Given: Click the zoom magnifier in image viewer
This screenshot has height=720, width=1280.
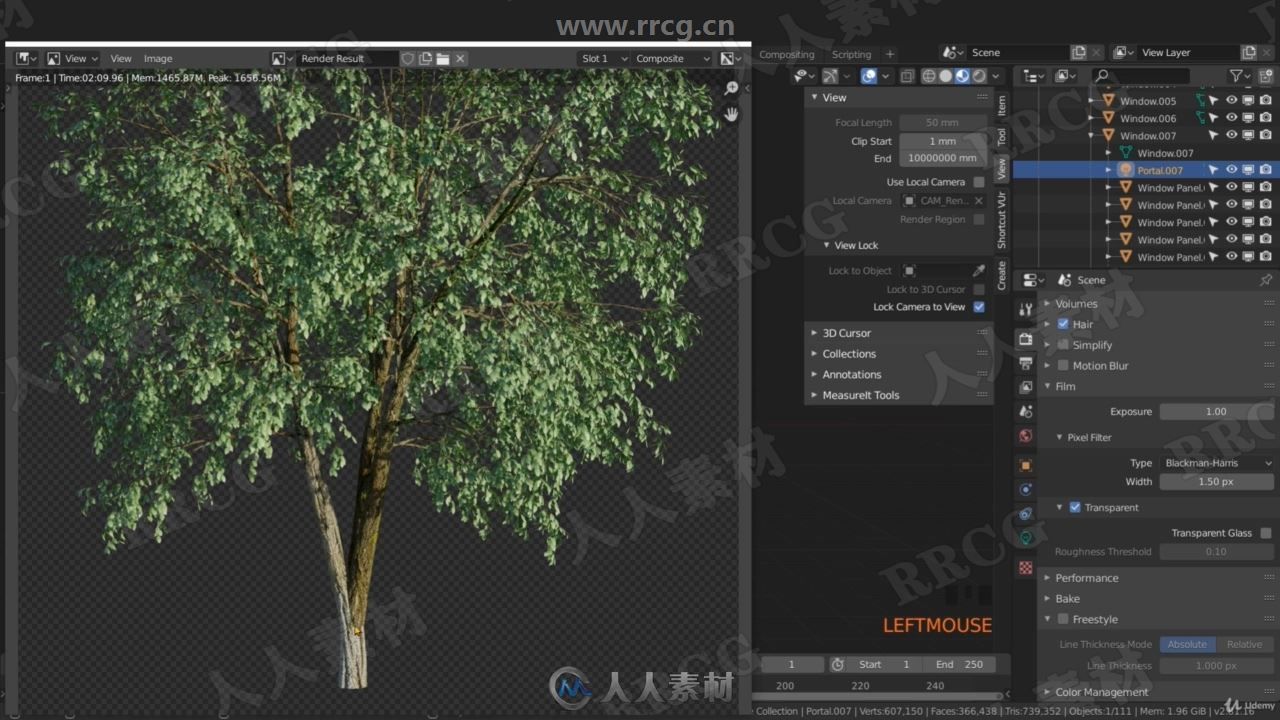Looking at the screenshot, I should coord(732,89).
